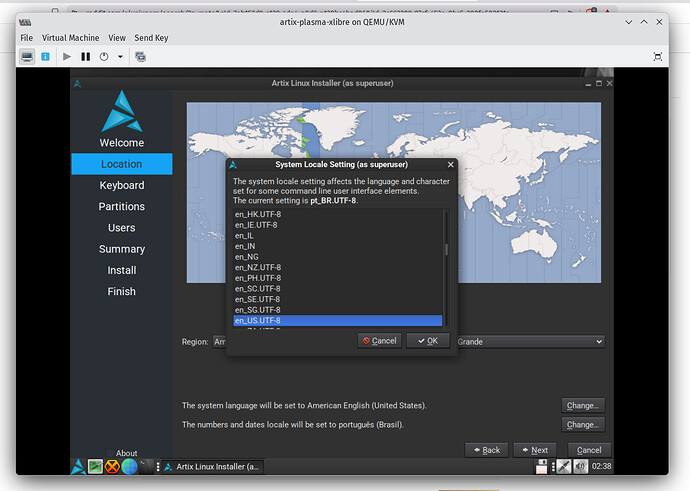This screenshot has width=690, height=491.
Task: Manage VM snapshots
Action: 140,57
